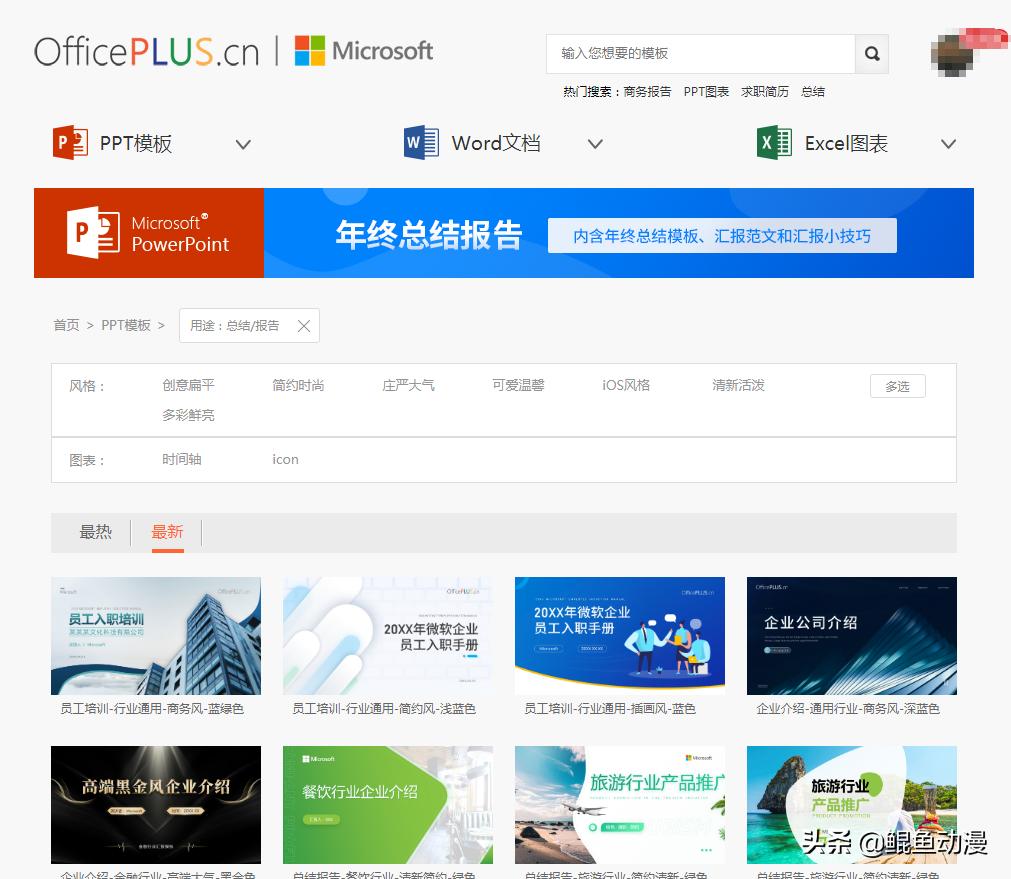
Task: Open the user avatar at top right
Action: point(952,55)
